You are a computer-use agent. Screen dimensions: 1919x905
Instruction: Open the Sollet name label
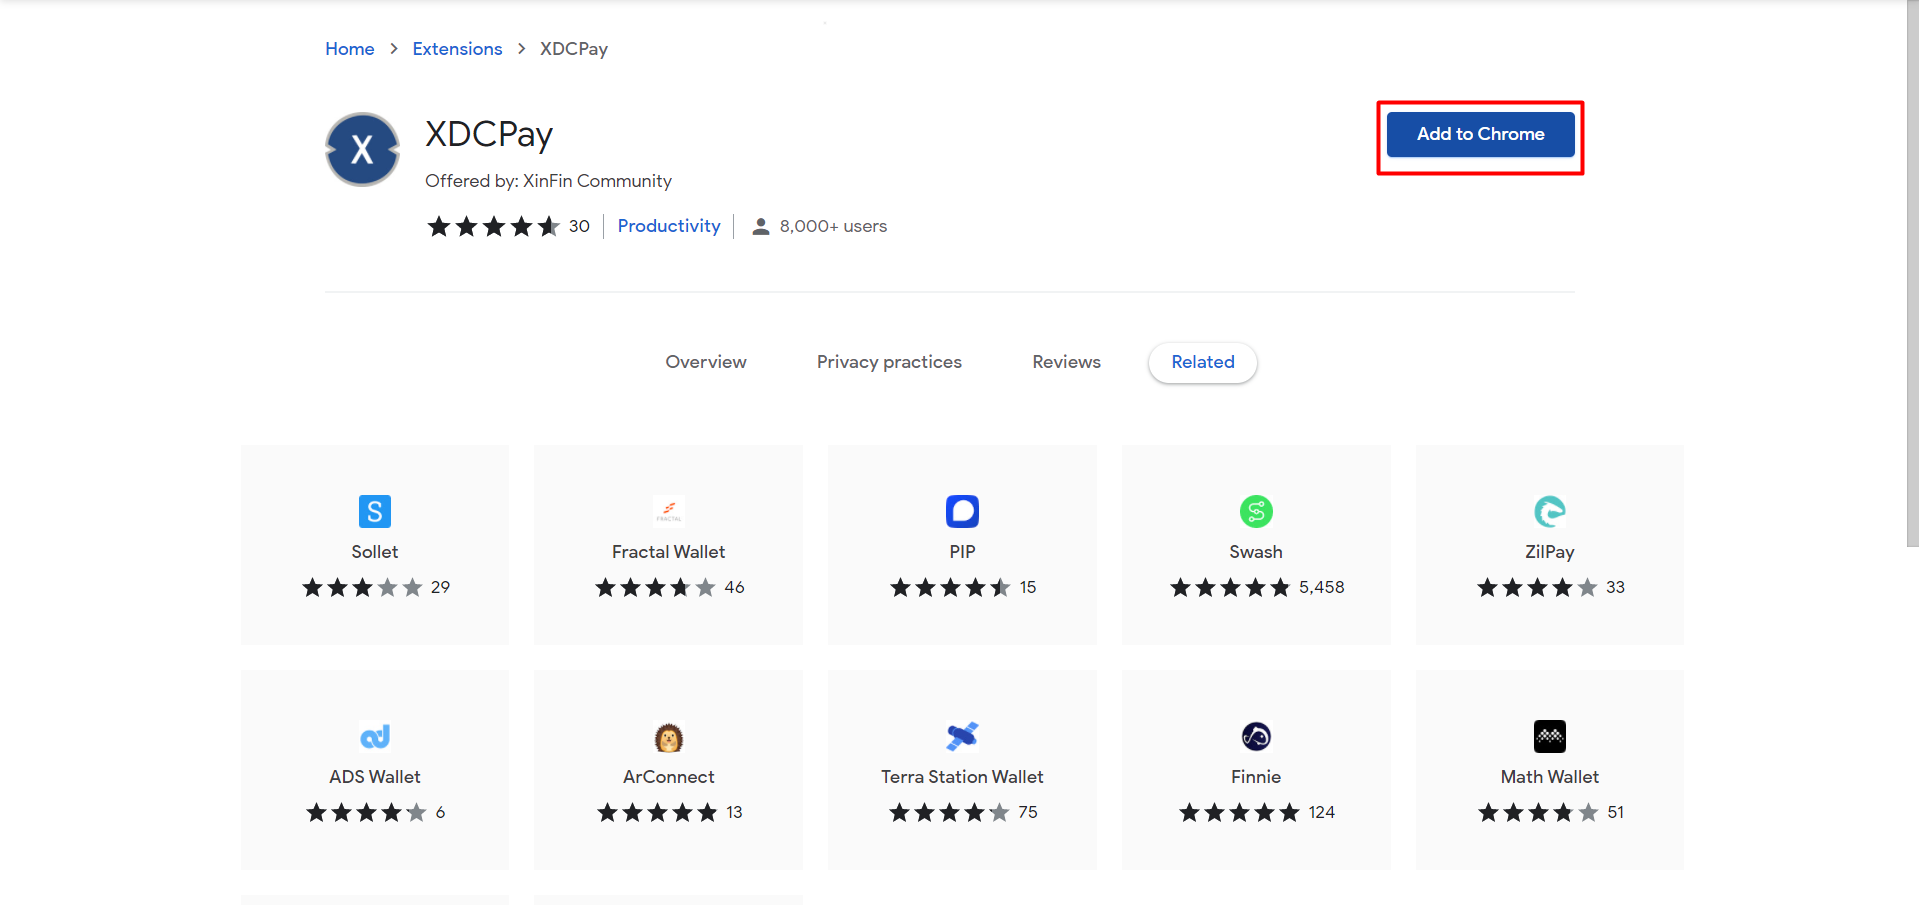click(375, 552)
